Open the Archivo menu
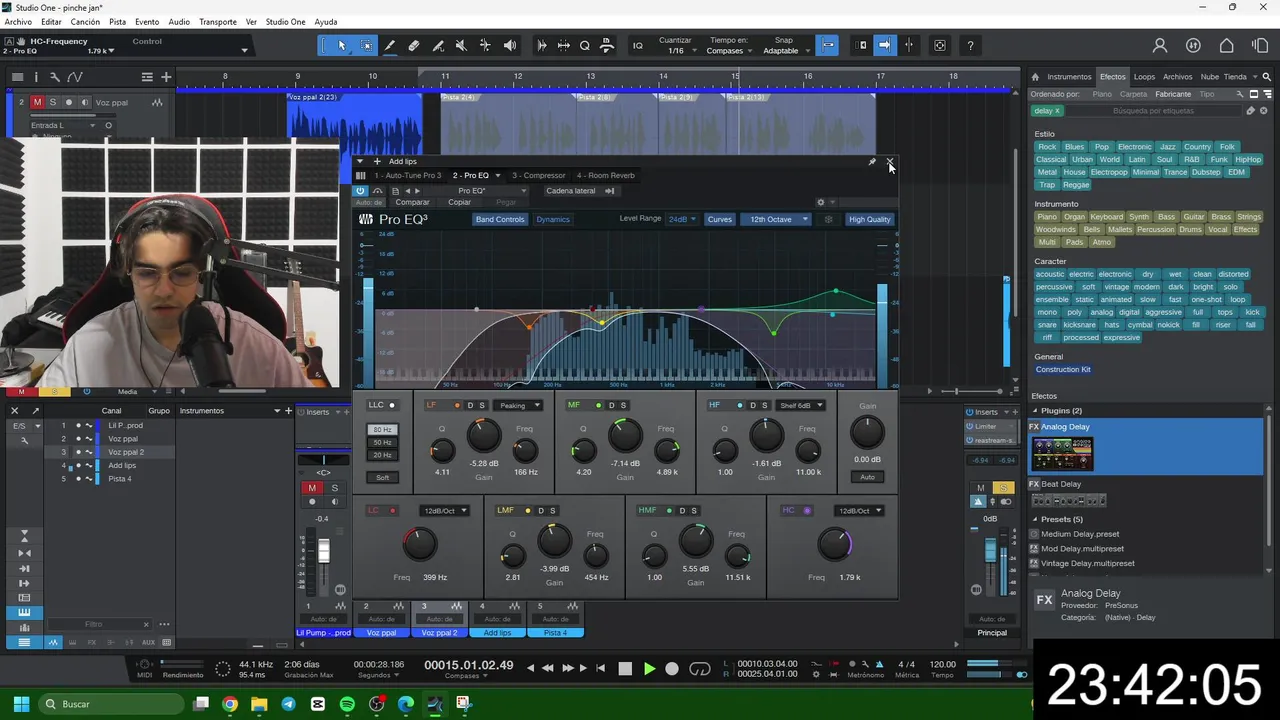The height and width of the screenshot is (720, 1280). click(x=18, y=22)
